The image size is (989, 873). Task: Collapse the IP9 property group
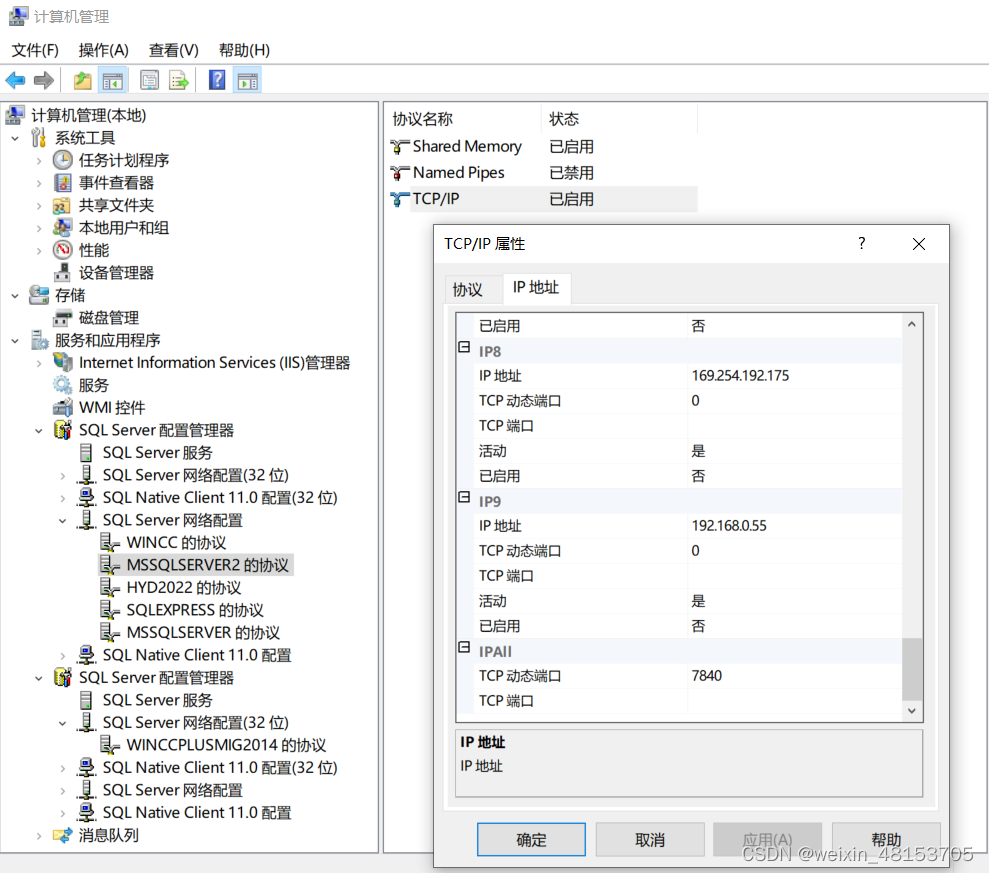tap(464, 498)
